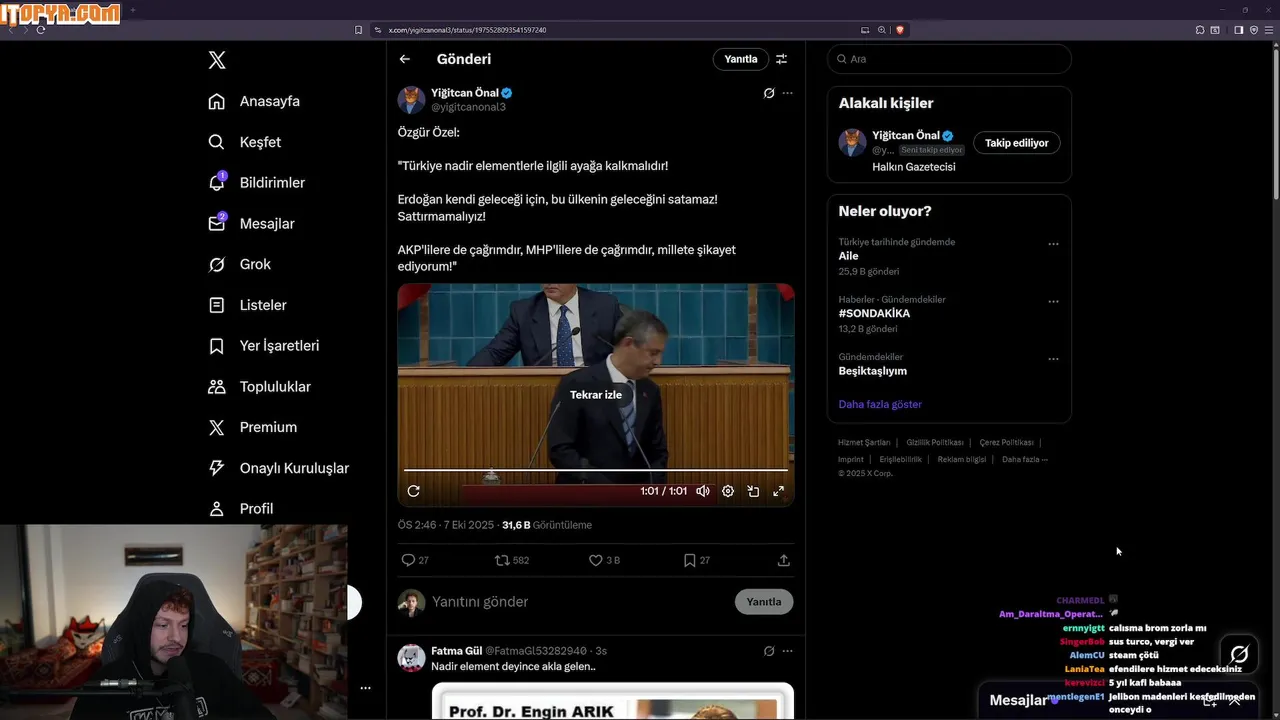Click Grok icon on Yiğitcan Önal's post
The height and width of the screenshot is (720, 1280).
pyautogui.click(x=768, y=93)
